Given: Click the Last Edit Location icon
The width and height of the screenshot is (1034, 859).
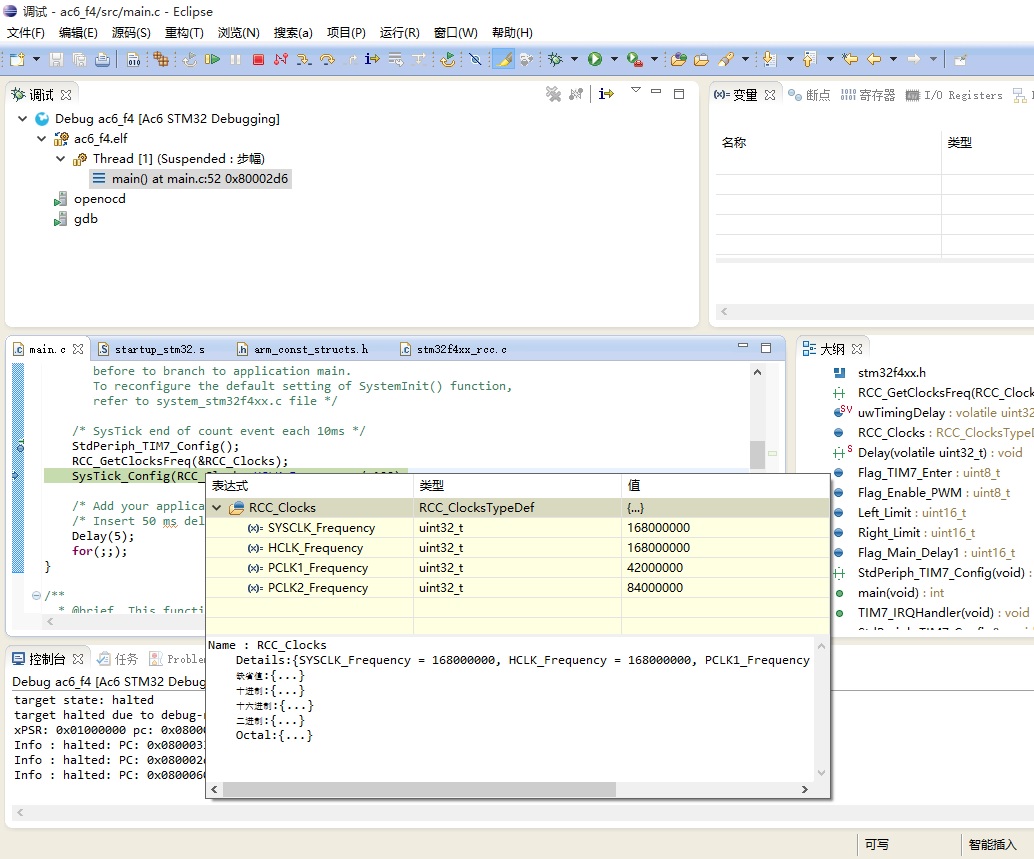Looking at the screenshot, I should (850, 59).
